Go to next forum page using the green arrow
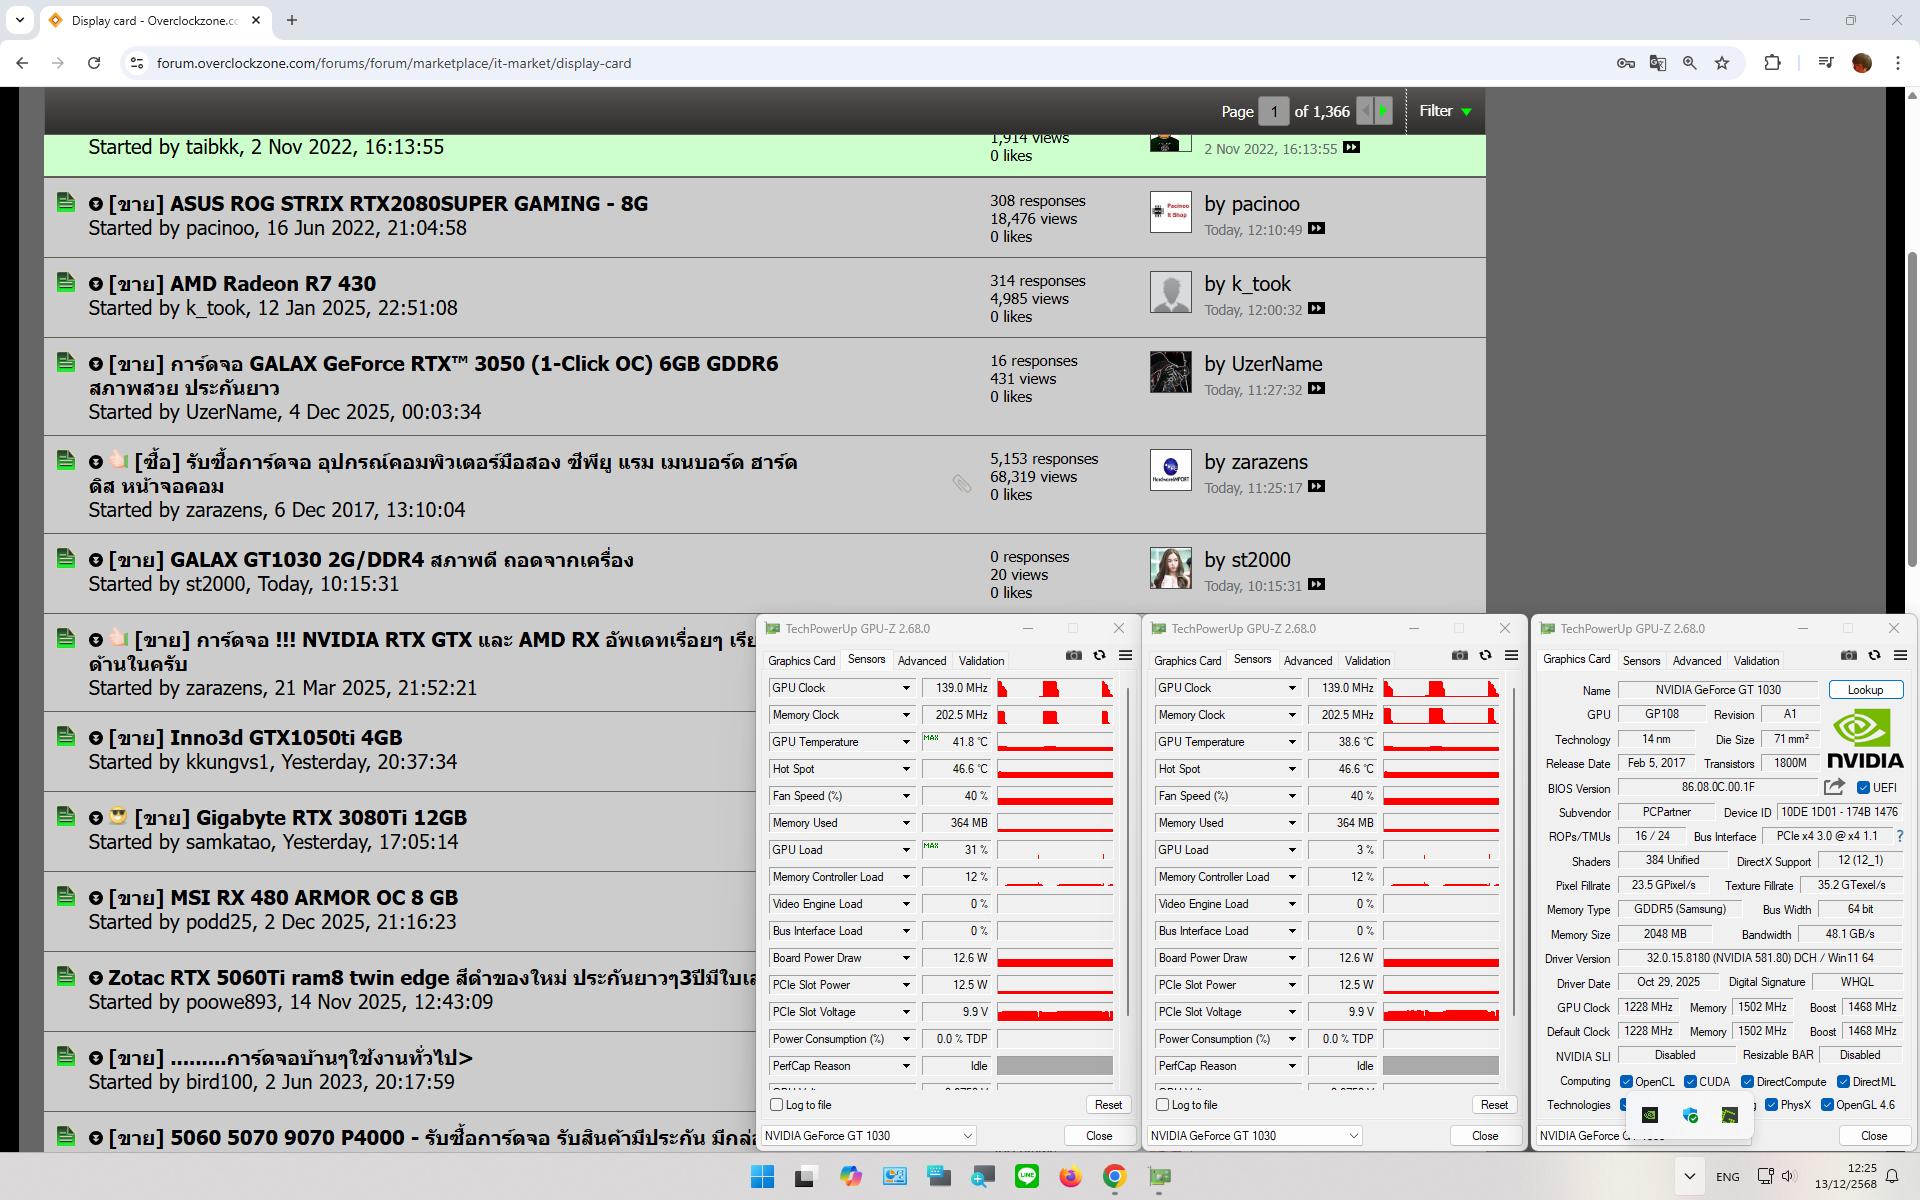1920x1200 pixels. point(1383,111)
